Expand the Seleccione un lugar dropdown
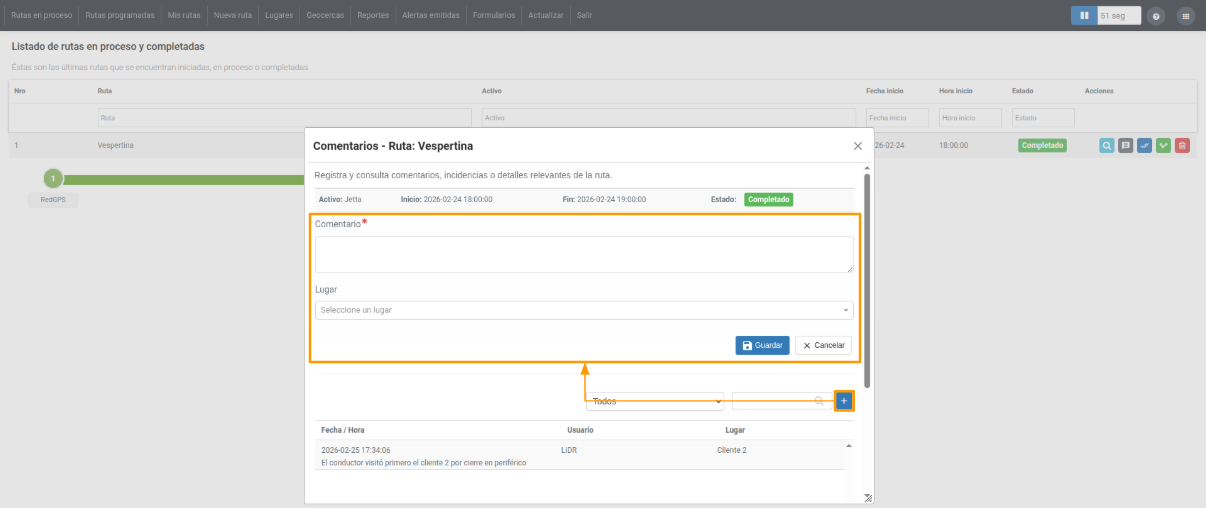 point(584,310)
